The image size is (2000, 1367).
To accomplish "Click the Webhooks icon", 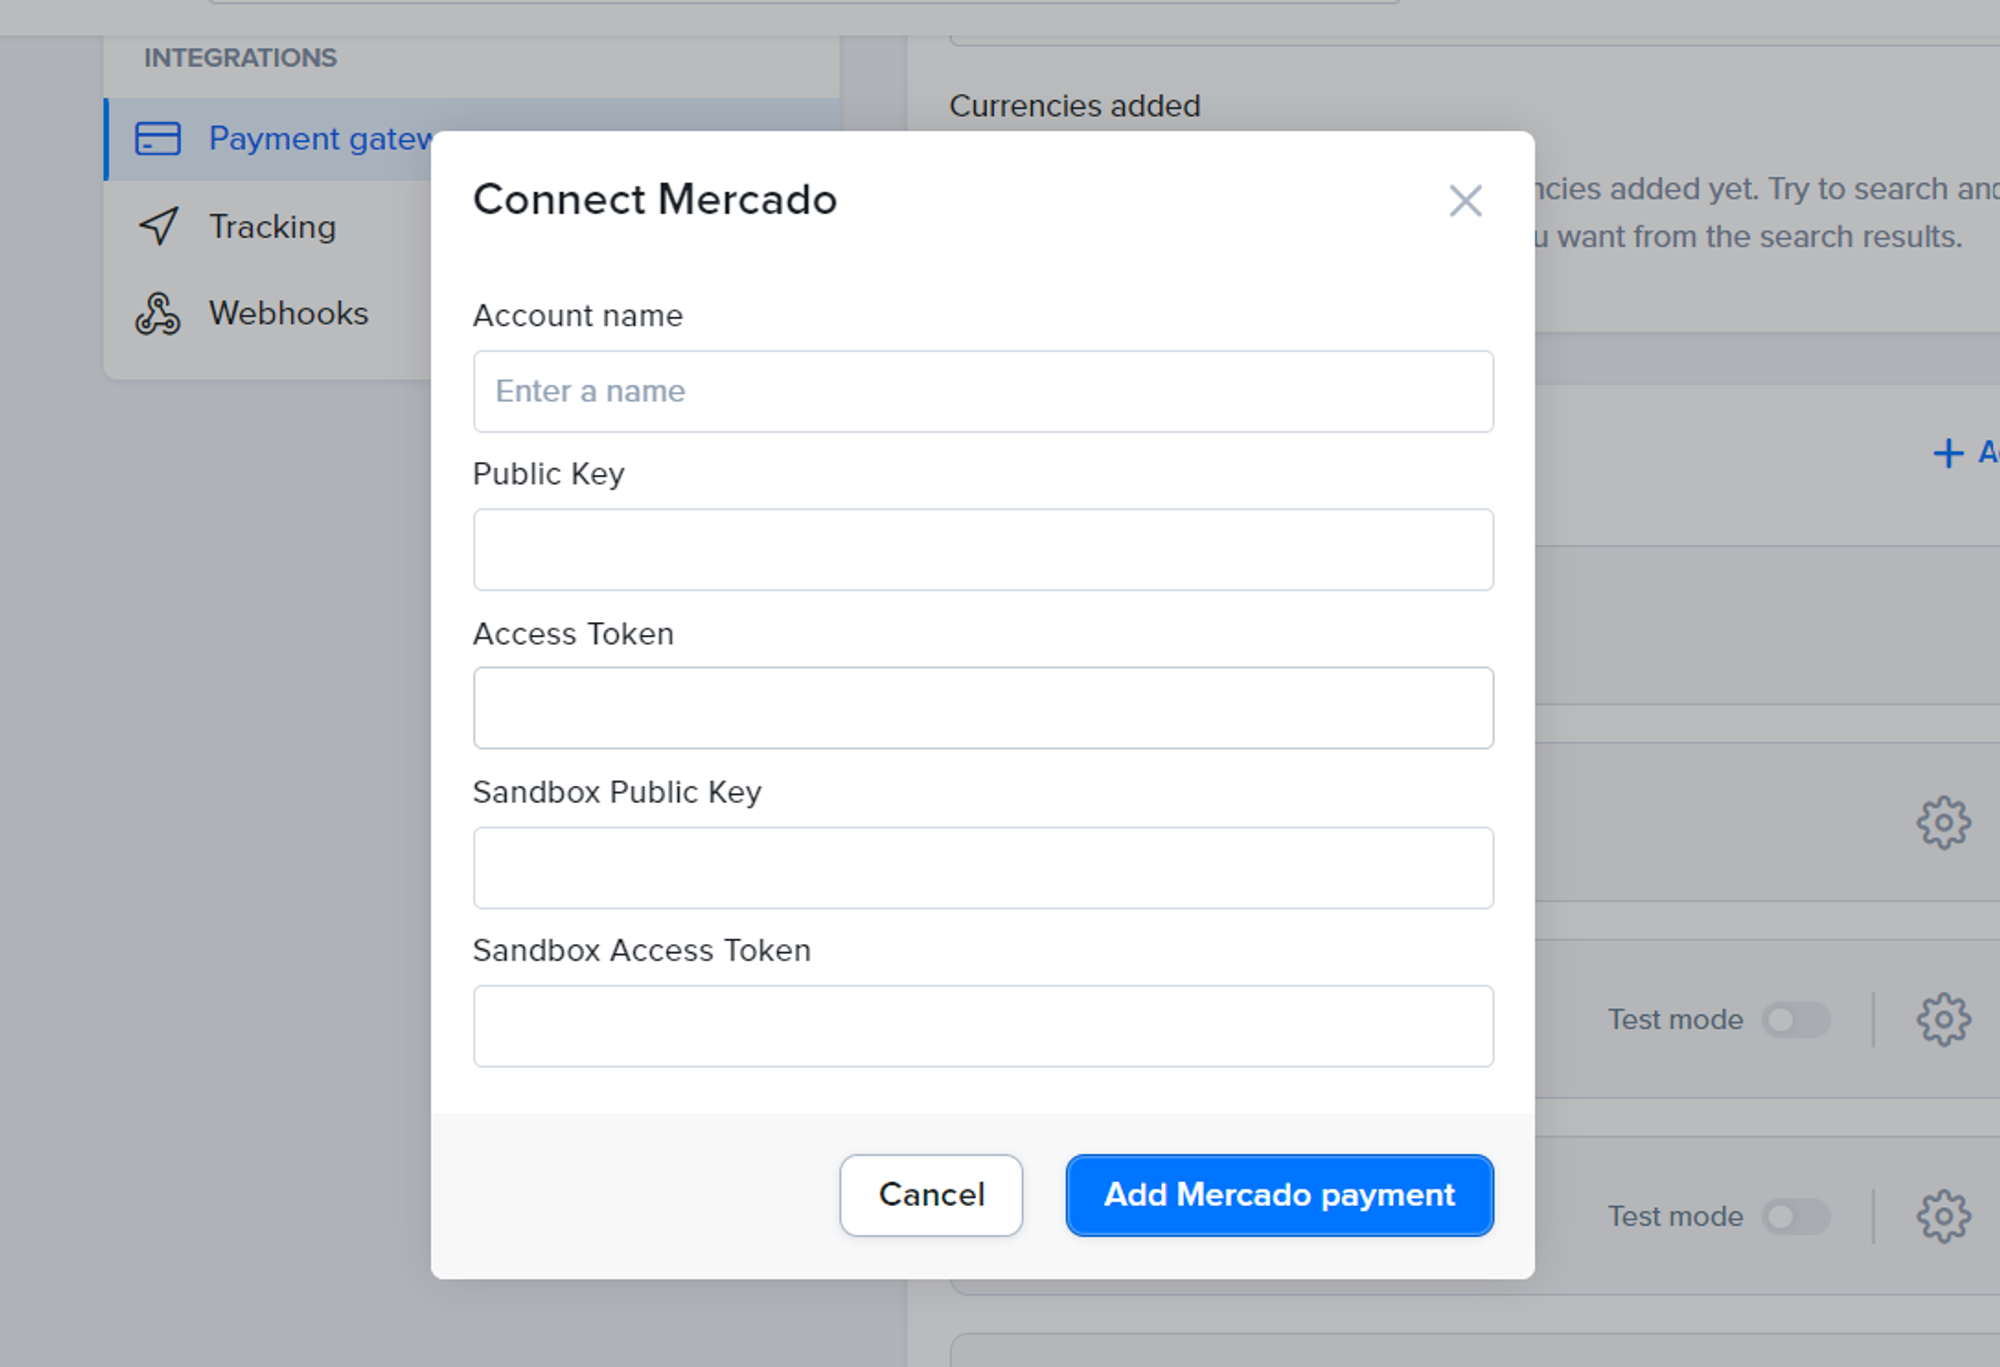I will pos(158,314).
